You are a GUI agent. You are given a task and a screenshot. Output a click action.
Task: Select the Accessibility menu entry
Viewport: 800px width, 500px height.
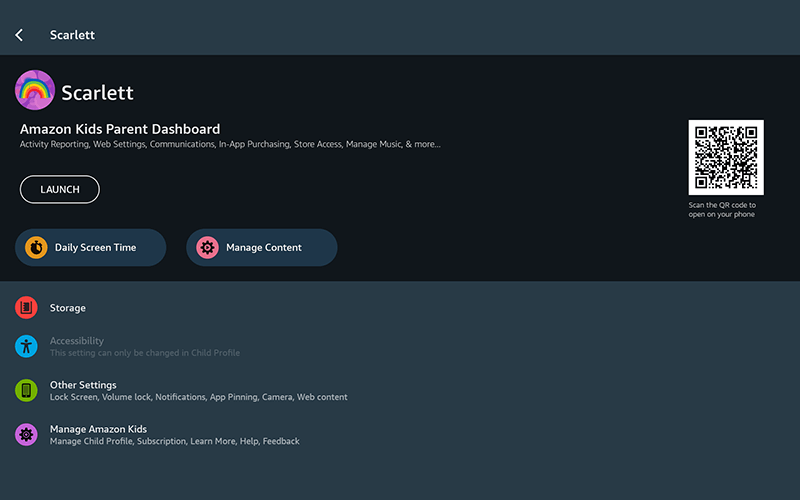click(77, 341)
